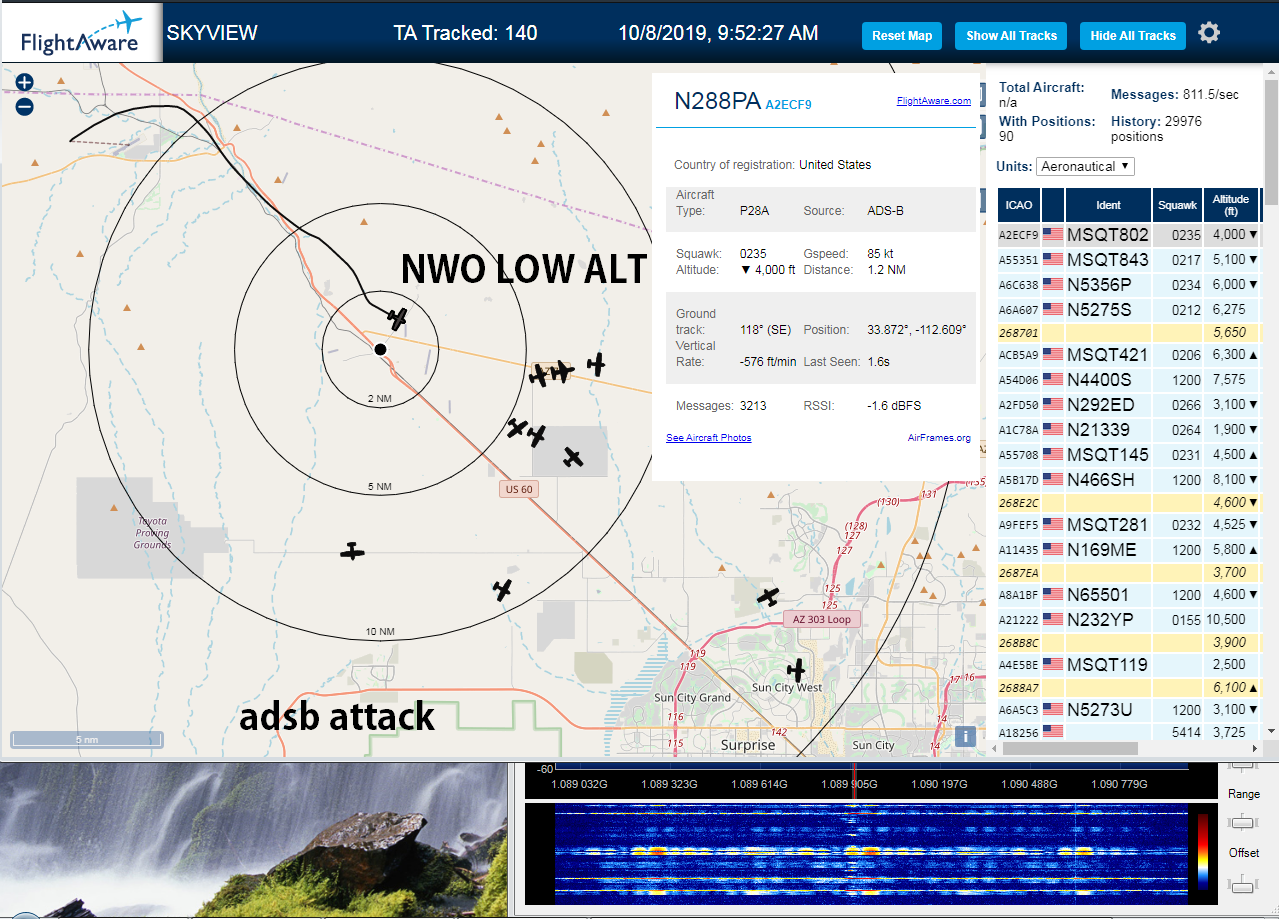This screenshot has width=1279, height=919.
Task: Click the Reset Map button
Action: (902, 36)
